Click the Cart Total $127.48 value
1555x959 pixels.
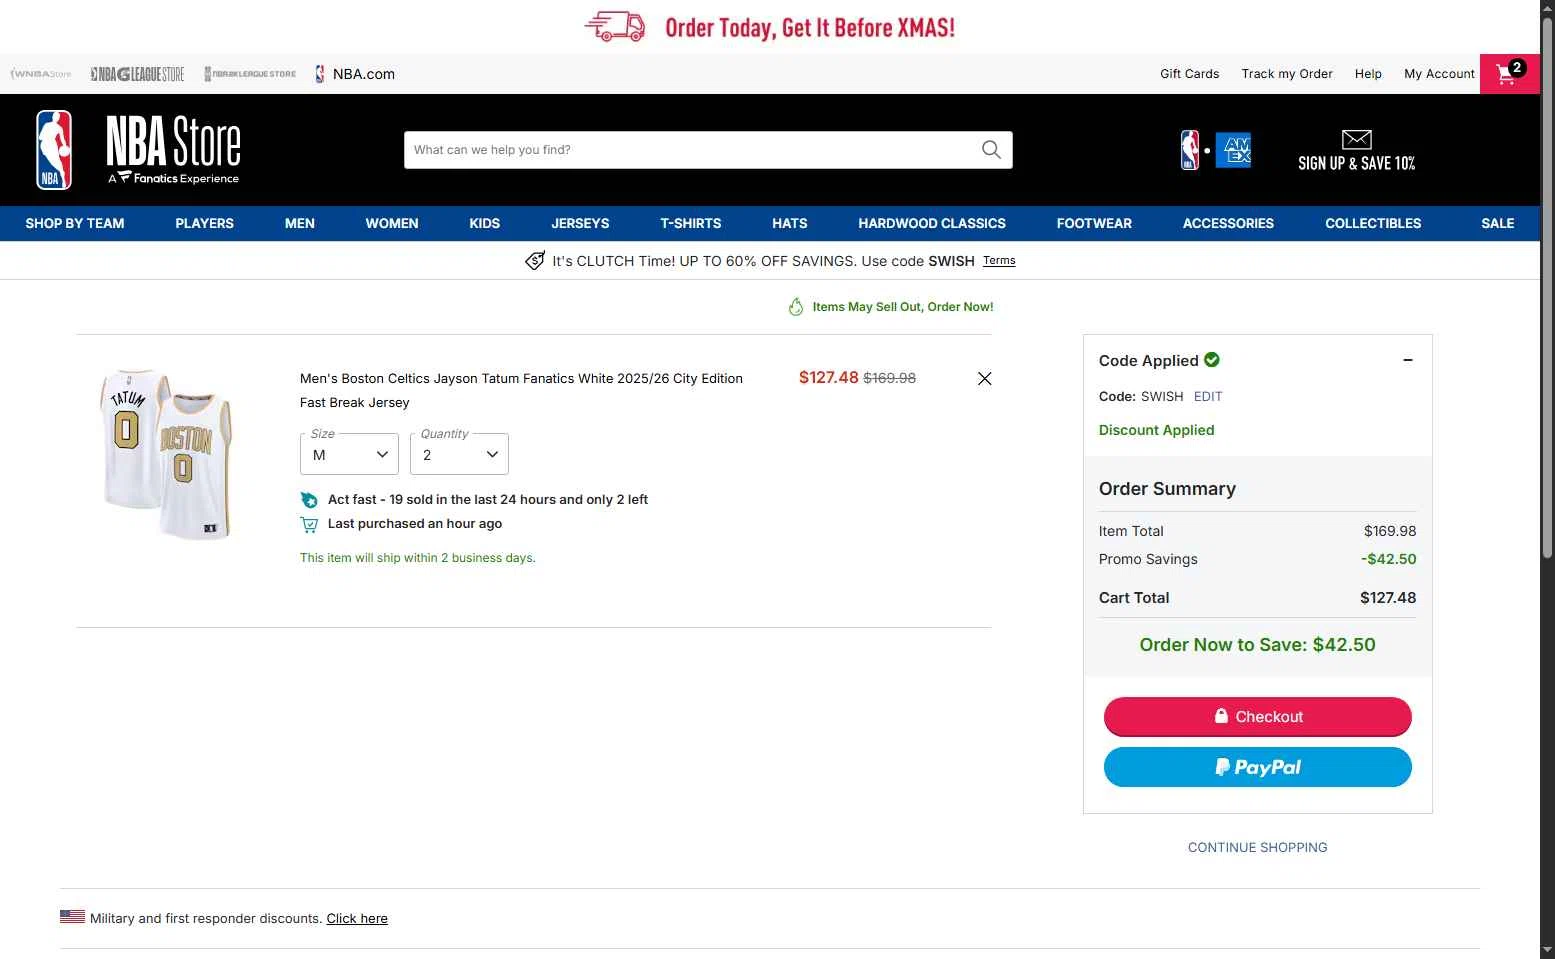(1388, 598)
